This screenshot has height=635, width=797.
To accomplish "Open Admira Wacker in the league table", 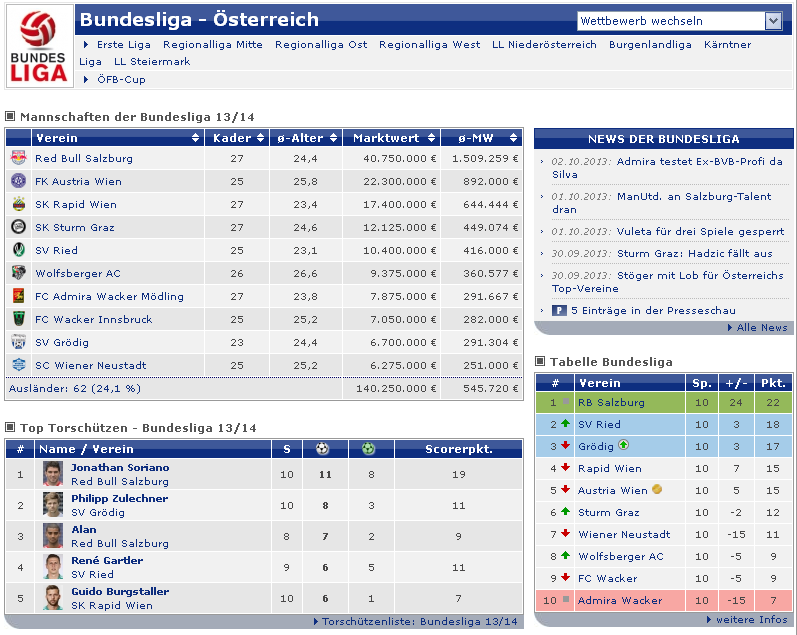I will coord(620,600).
